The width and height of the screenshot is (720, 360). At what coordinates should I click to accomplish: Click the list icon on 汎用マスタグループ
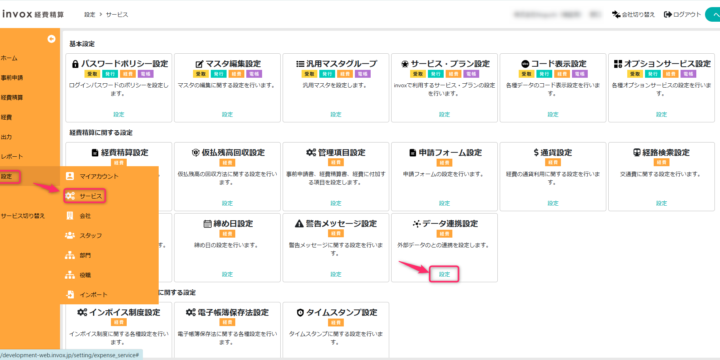click(300, 64)
